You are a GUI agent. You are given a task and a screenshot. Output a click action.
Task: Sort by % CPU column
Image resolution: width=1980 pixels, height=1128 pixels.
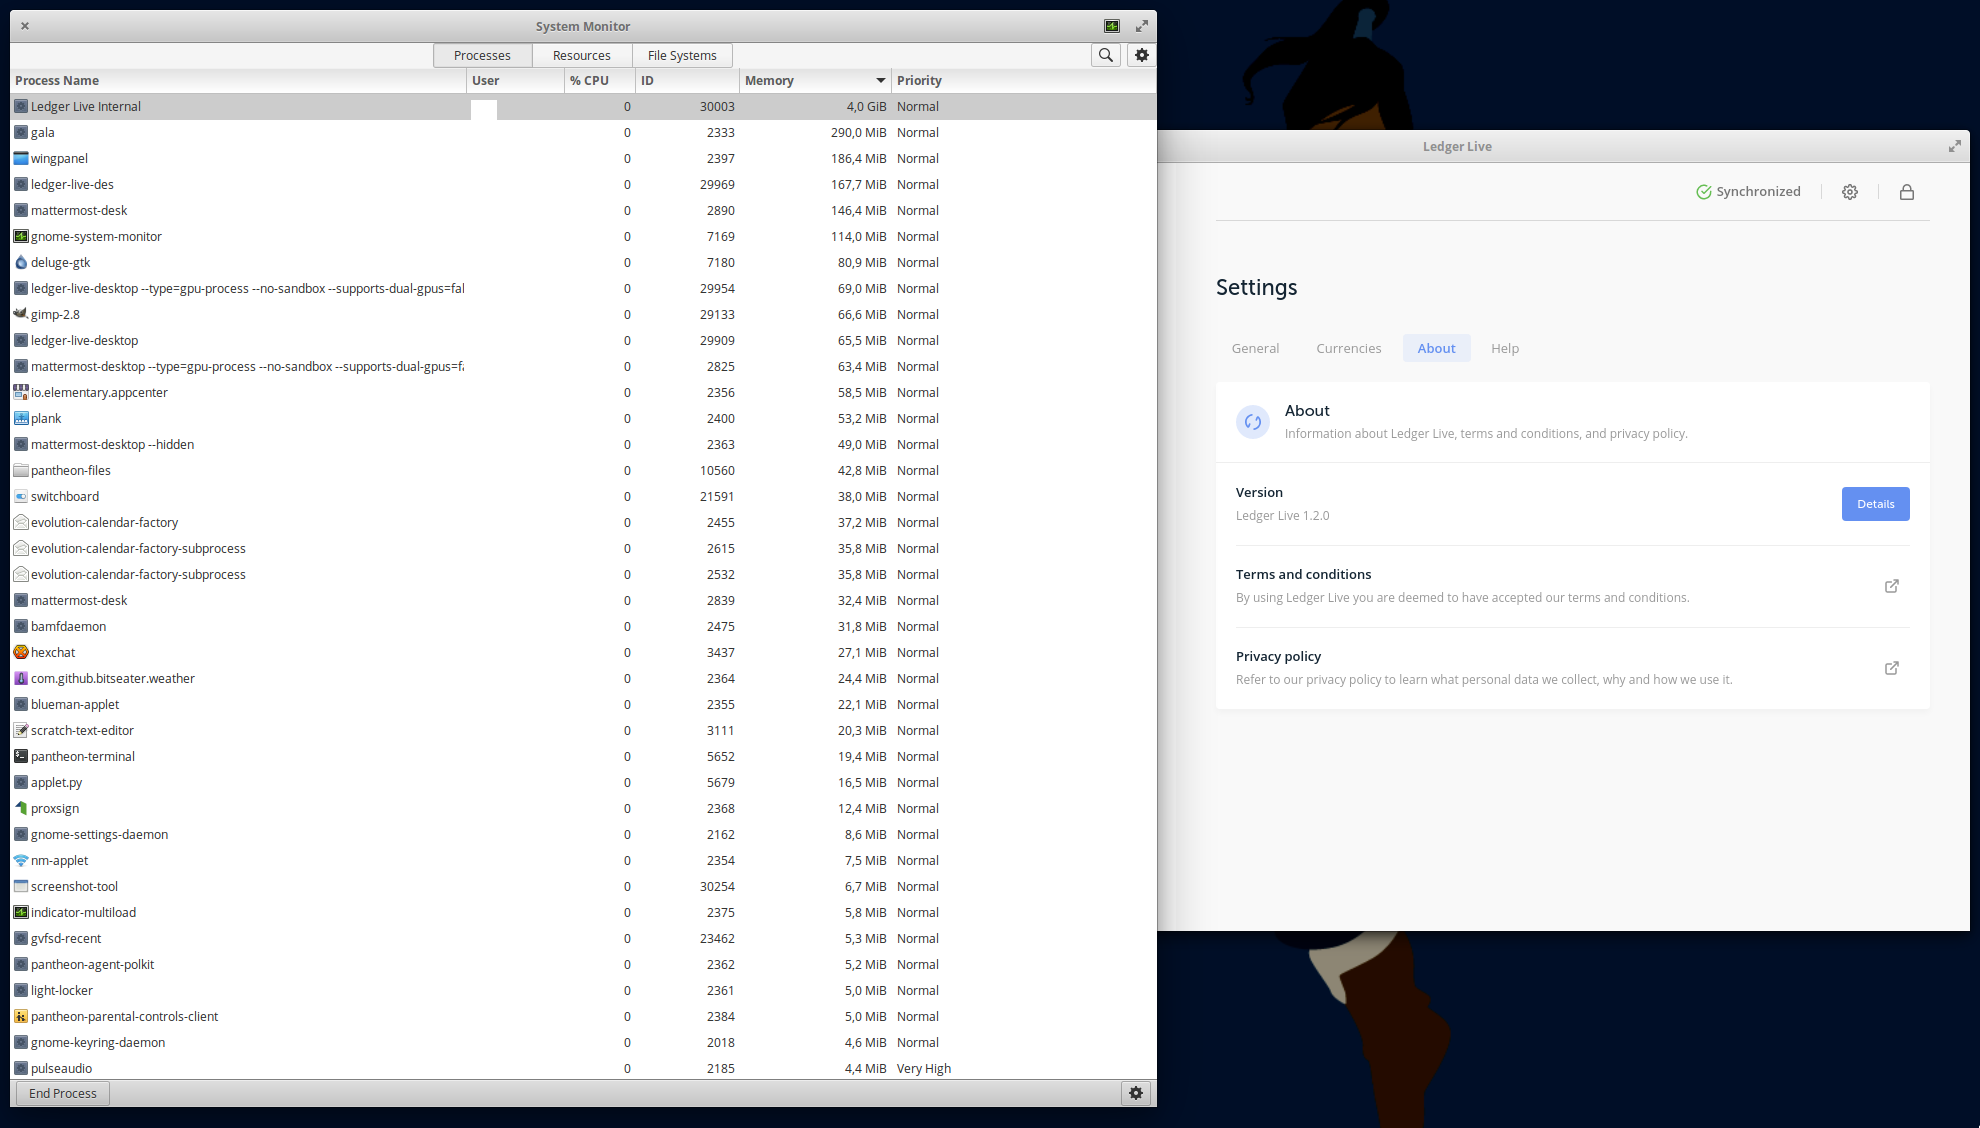click(600, 81)
